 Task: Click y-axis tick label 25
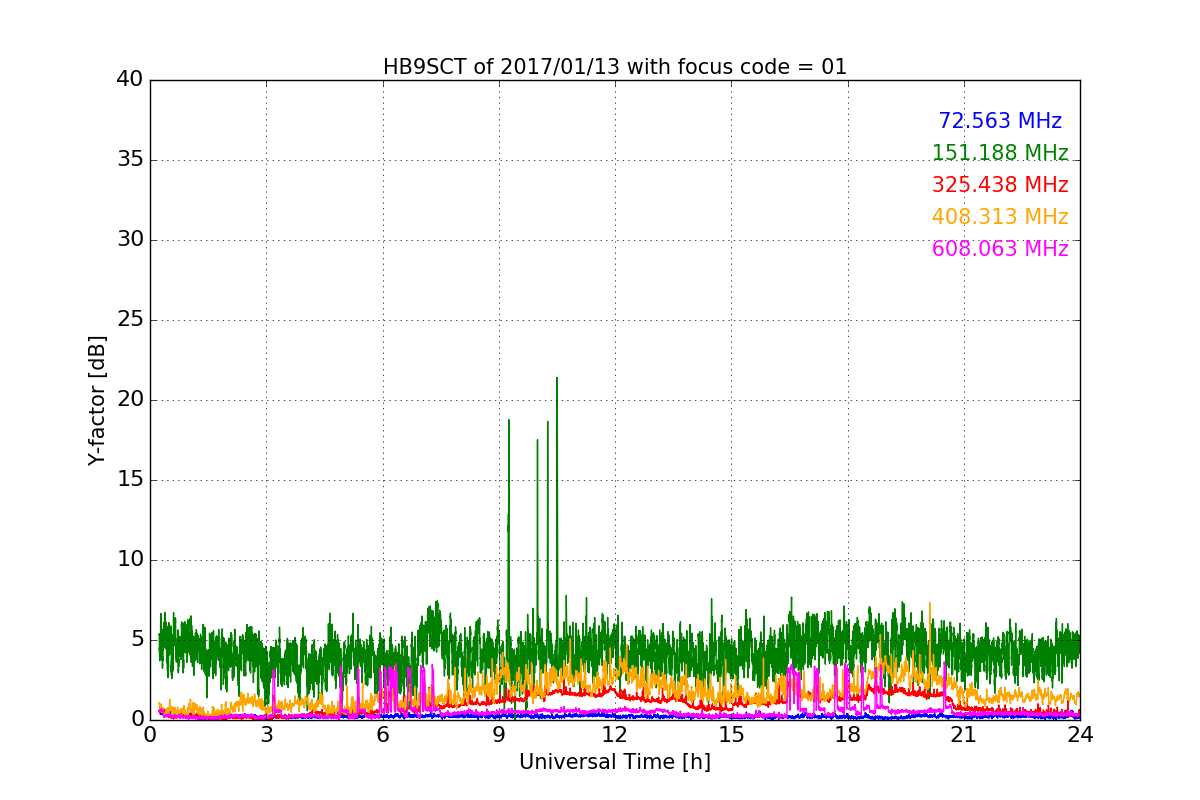click(130, 320)
